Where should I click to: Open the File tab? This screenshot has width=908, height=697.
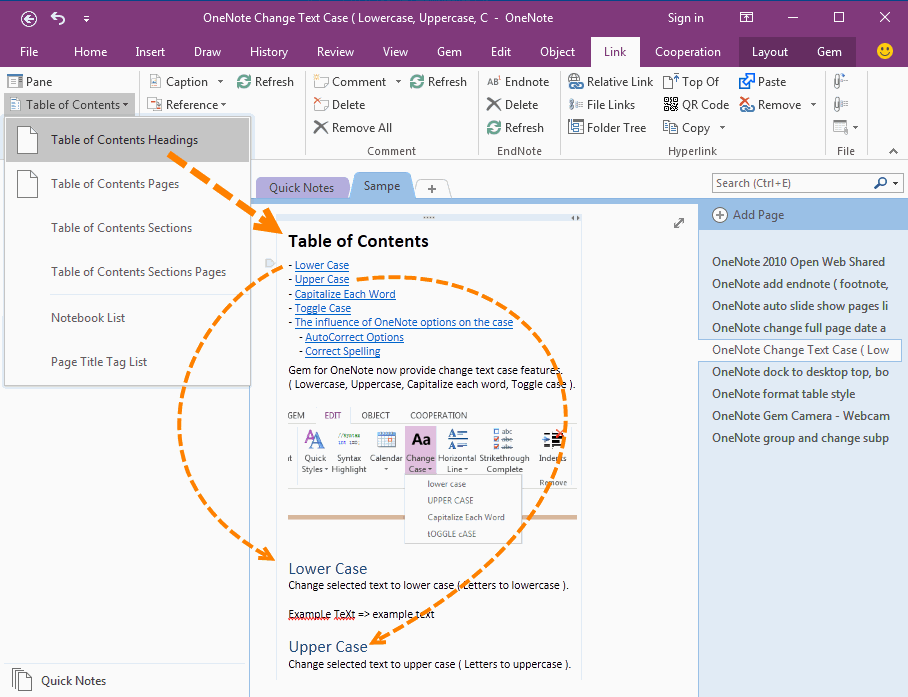(29, 52)
